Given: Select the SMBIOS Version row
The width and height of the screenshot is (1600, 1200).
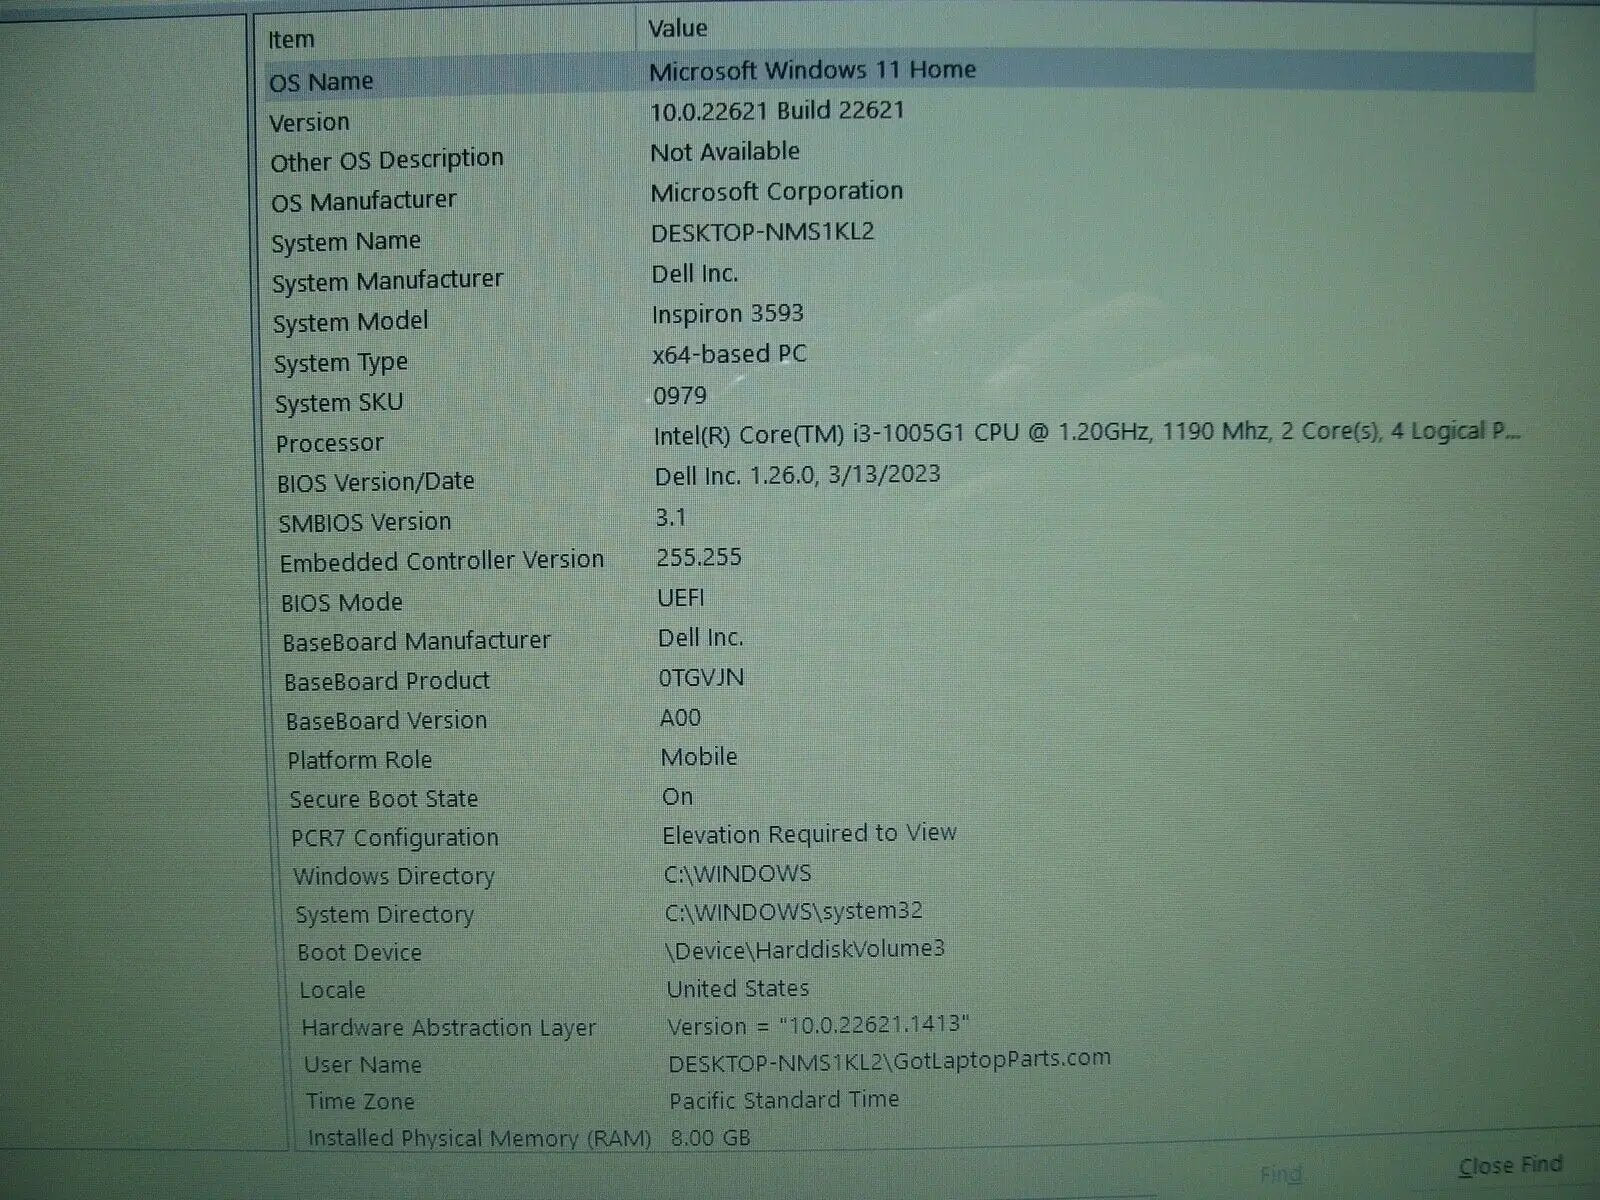Looking at the screenshot, I should (x=364, y=522).
